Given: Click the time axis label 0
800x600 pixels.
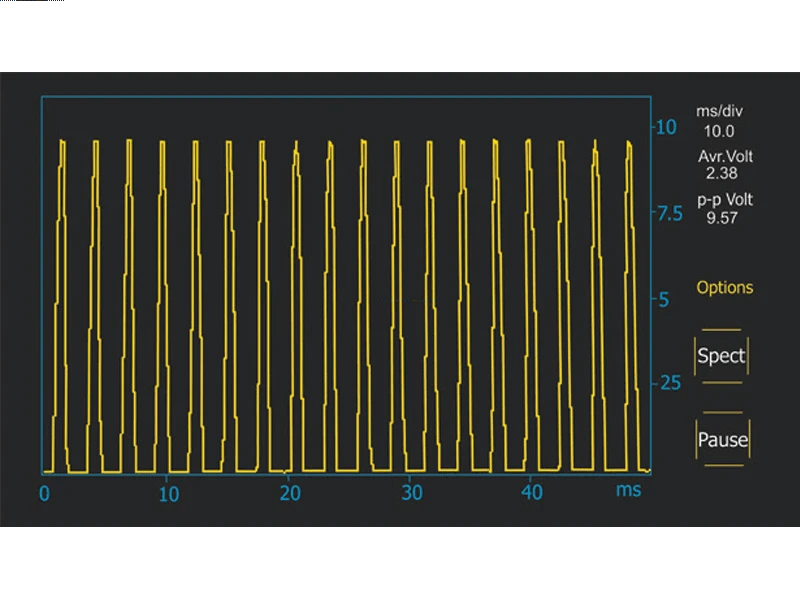Looking at the screenshot, I should click(x=44, y=493).
